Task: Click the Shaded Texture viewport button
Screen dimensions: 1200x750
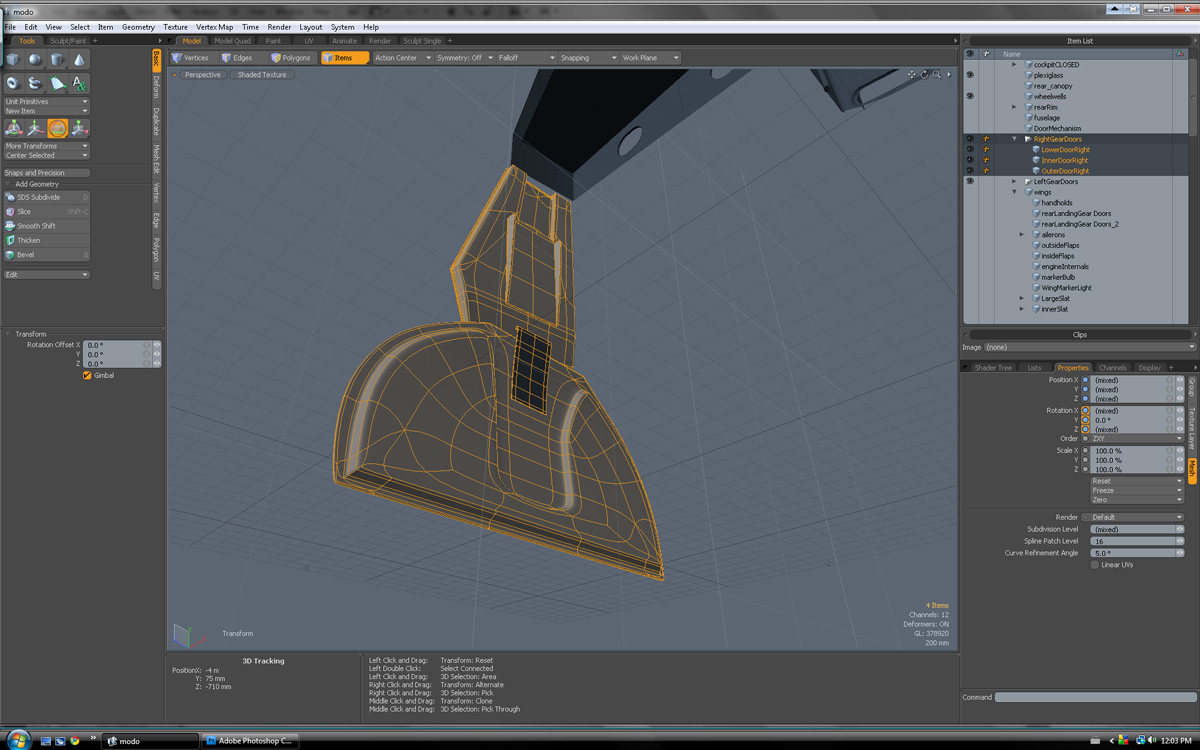Action: 261,75
